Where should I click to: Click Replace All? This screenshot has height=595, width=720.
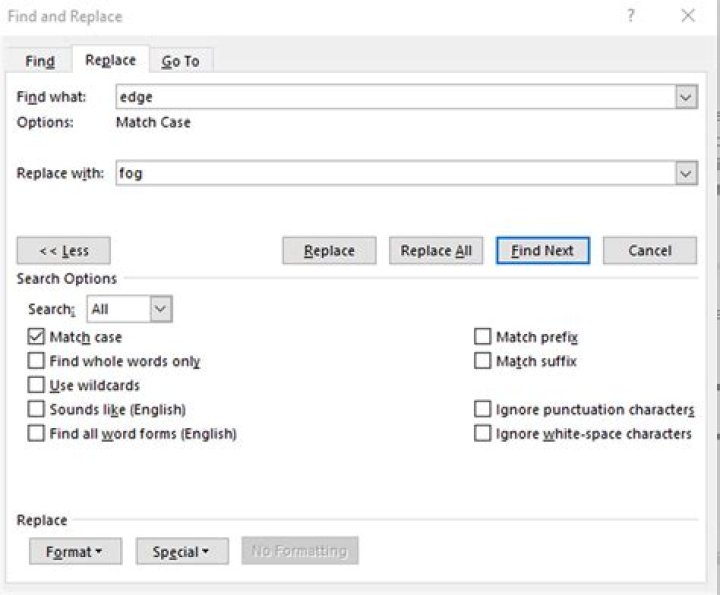point(436,251)
